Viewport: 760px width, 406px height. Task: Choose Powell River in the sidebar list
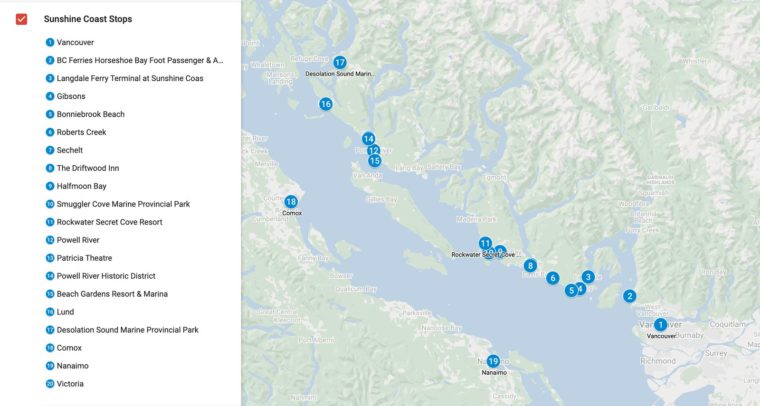tap(78, 240)
